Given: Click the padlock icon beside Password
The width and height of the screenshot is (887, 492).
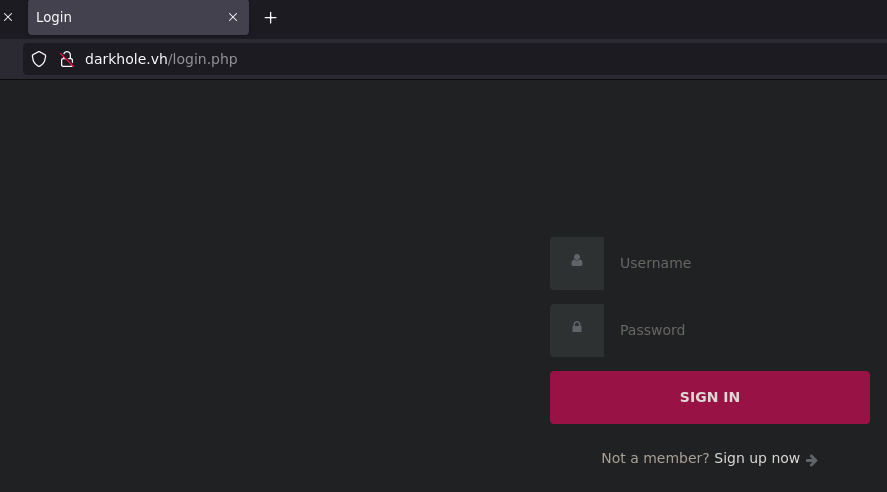Looking at the screenshot, I should pos(577,328).
